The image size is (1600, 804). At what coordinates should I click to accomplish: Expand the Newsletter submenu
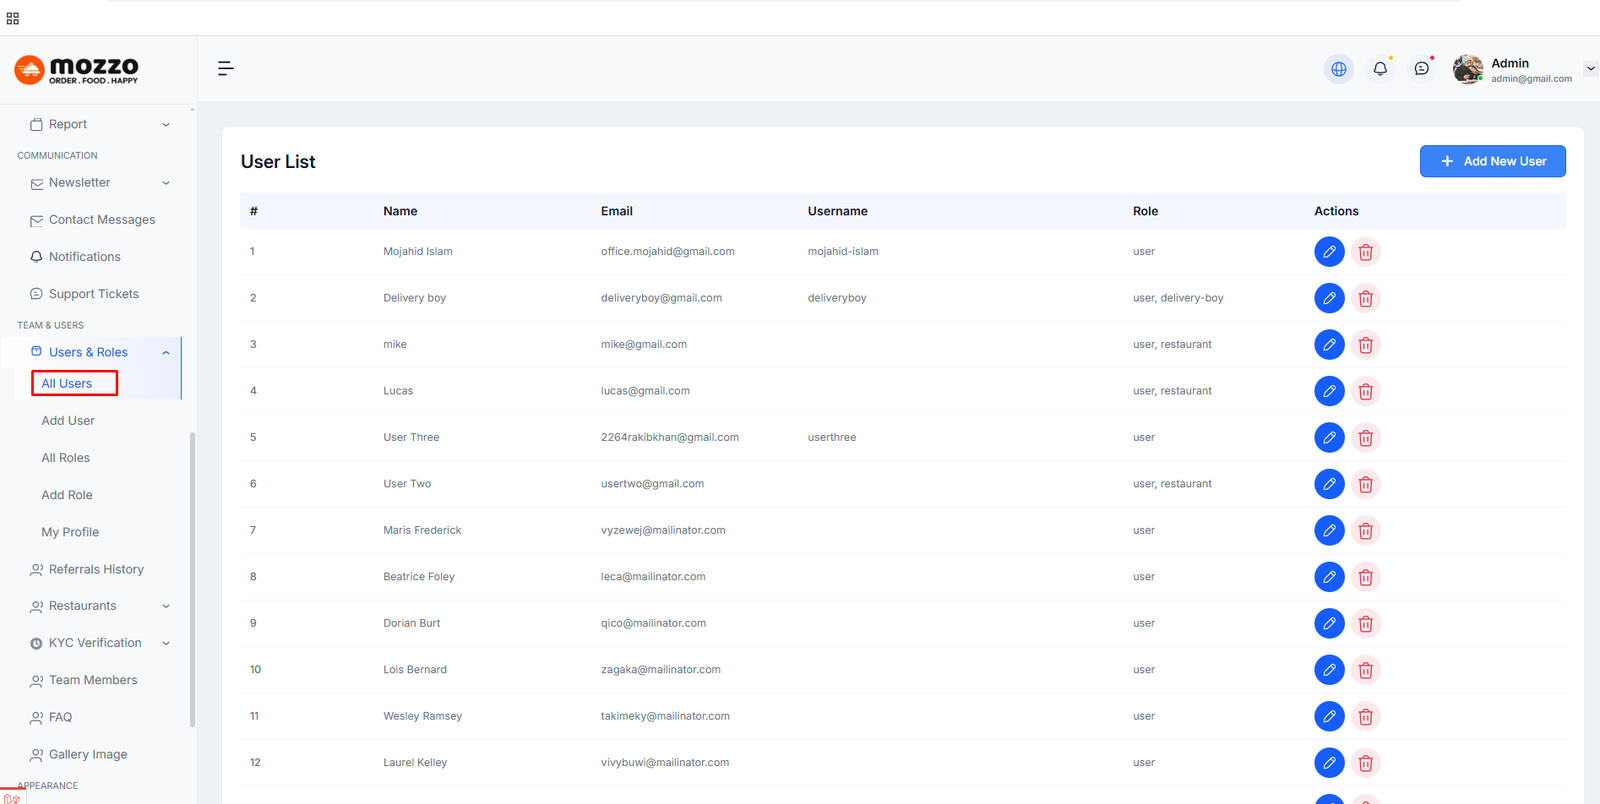pos(98,183)
